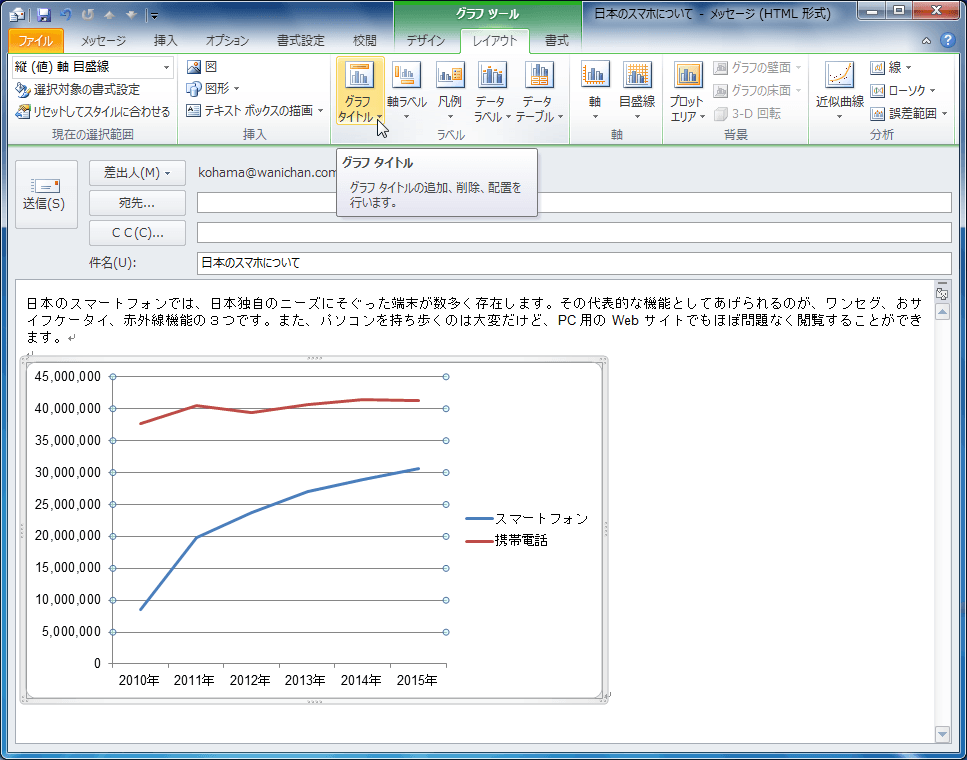This screenshot has width=967, height=760.
Task: Minimize the ribbon with the caret icon
Action: point(926,41)
